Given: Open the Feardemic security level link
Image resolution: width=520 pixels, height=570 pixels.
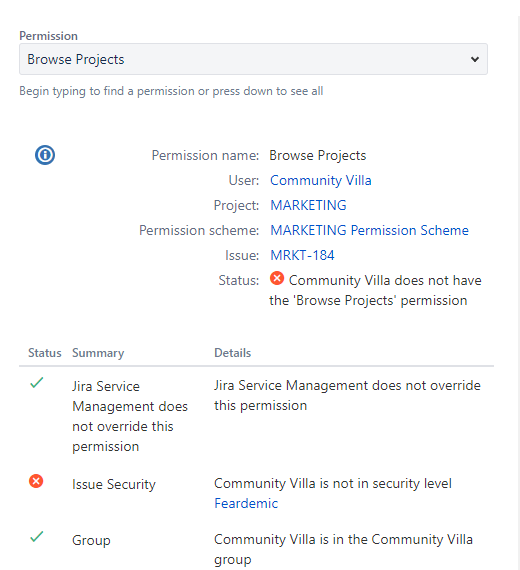Looking at the screenshot, I should coord(246,503).
